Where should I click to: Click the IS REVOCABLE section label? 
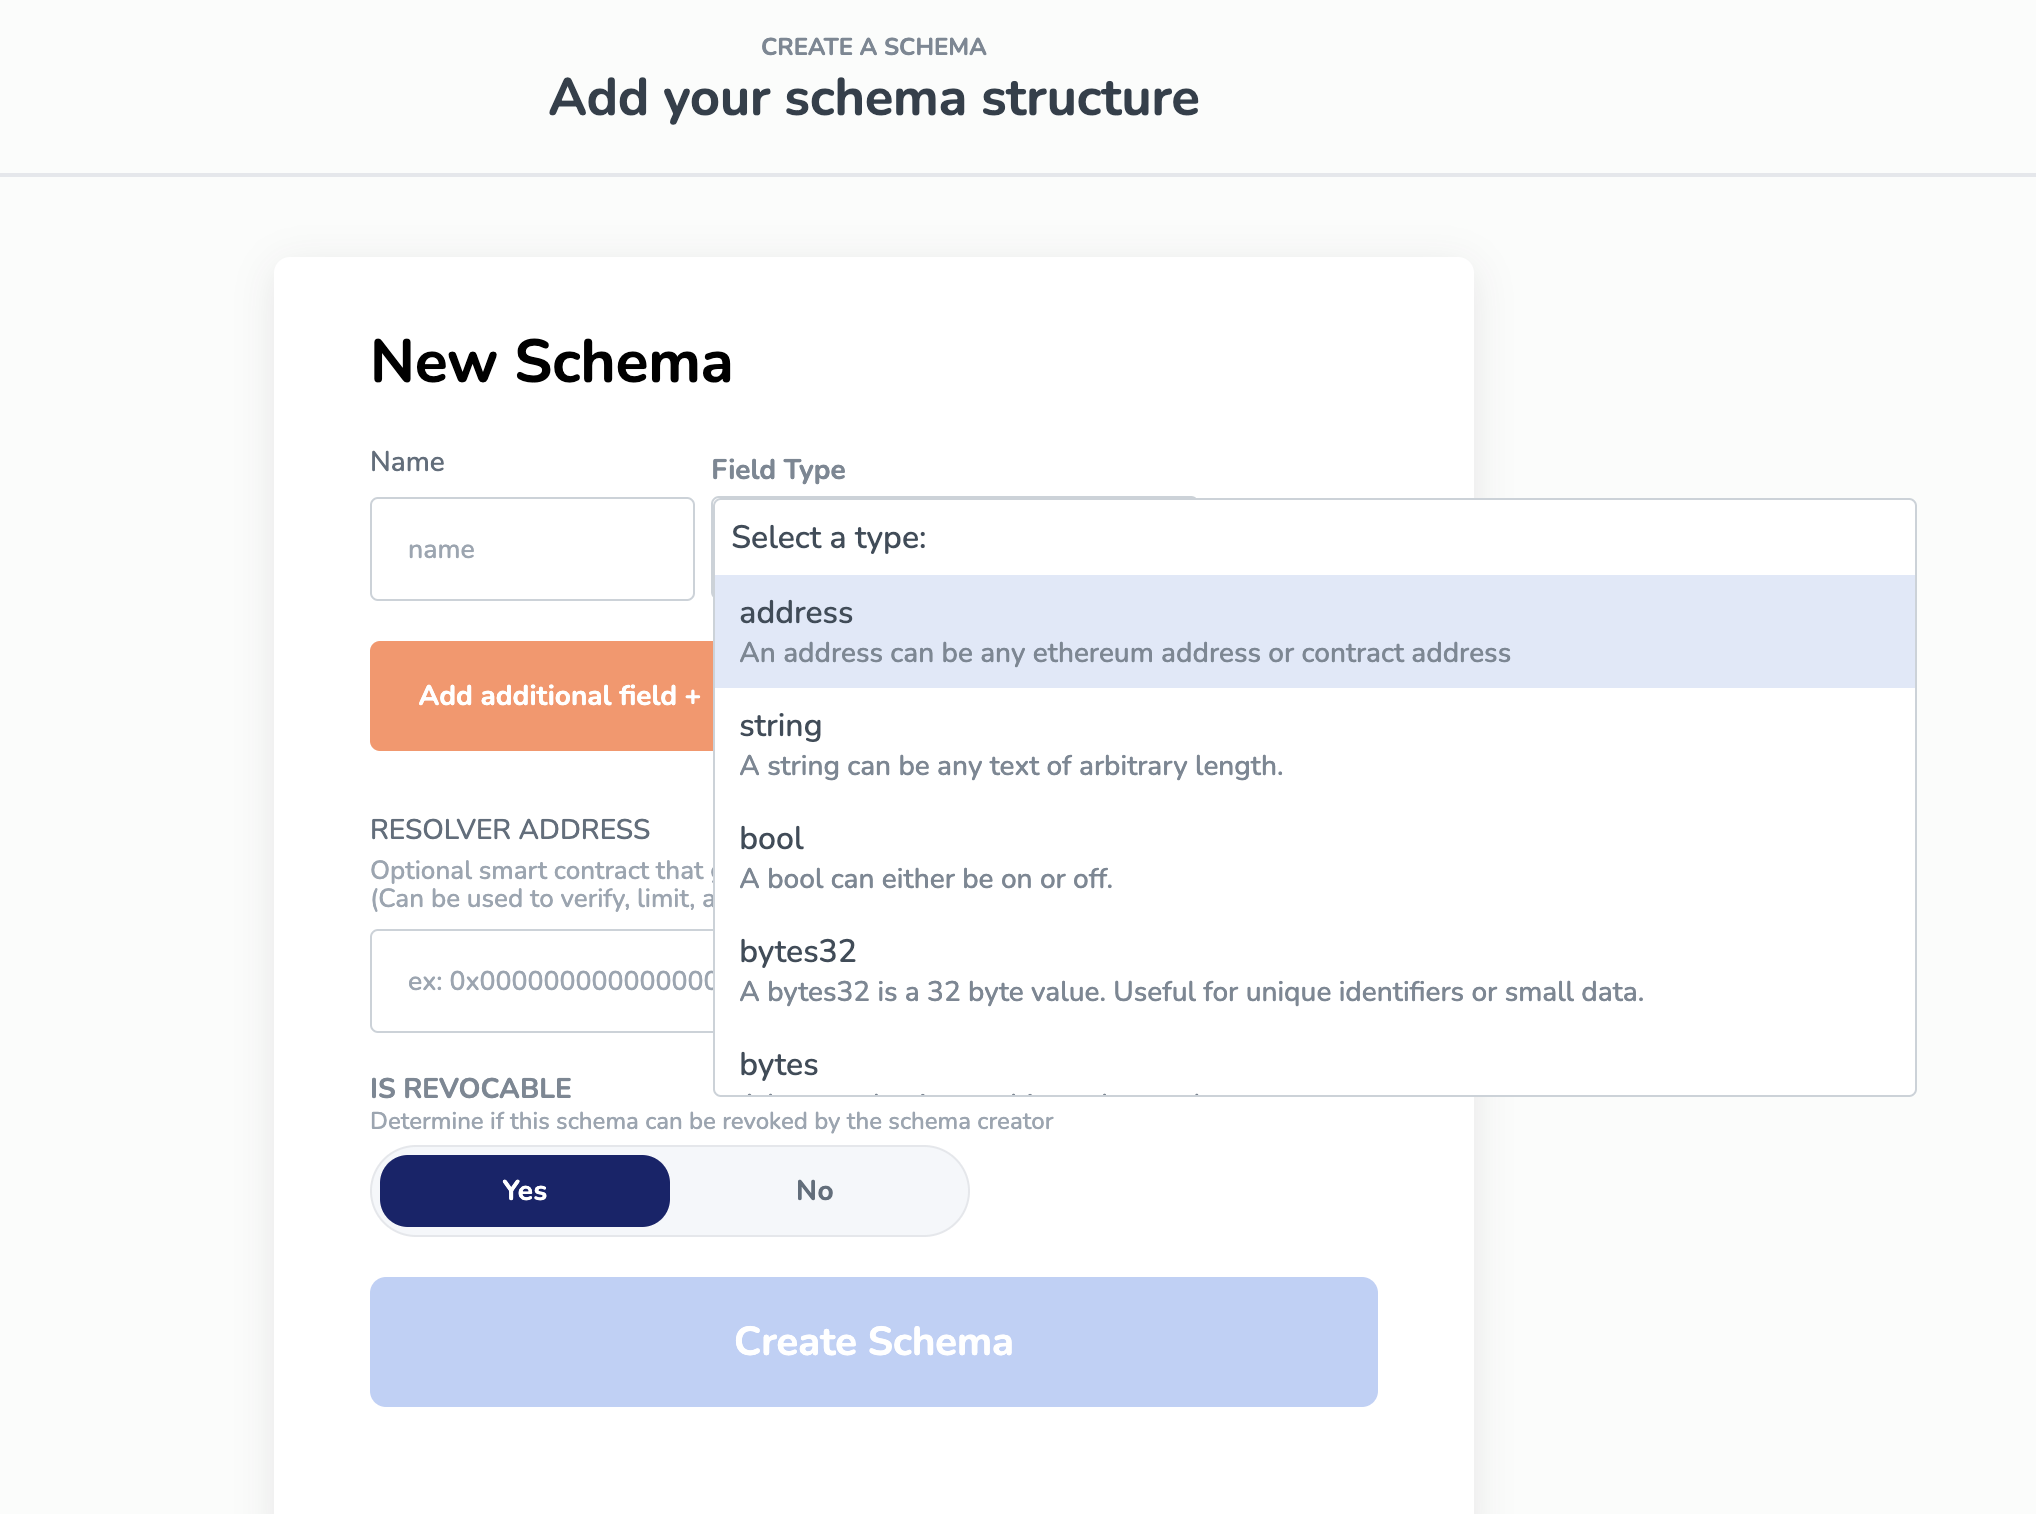pyautogui.click(x=470, y=1088)
